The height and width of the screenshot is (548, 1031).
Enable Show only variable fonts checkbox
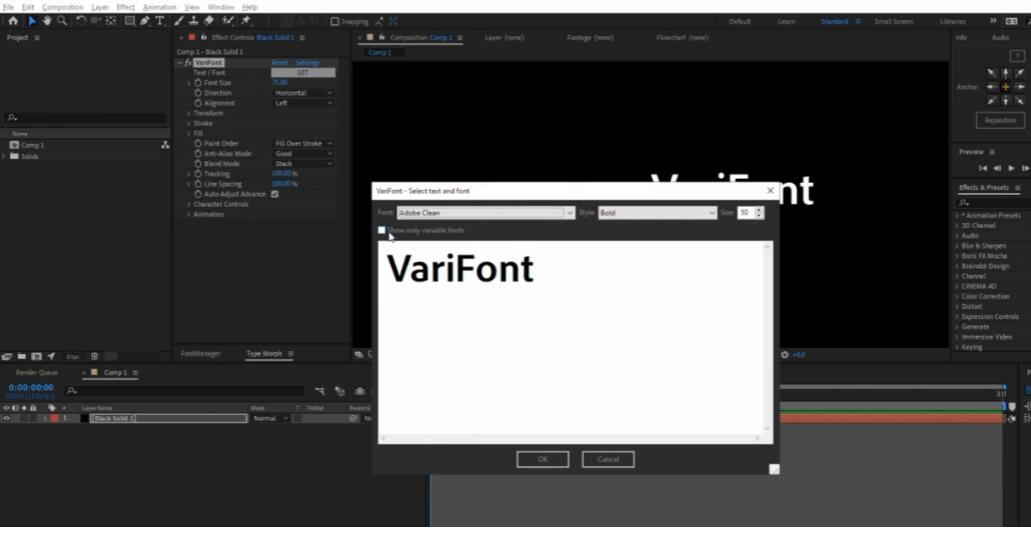[x=382, y=230]
